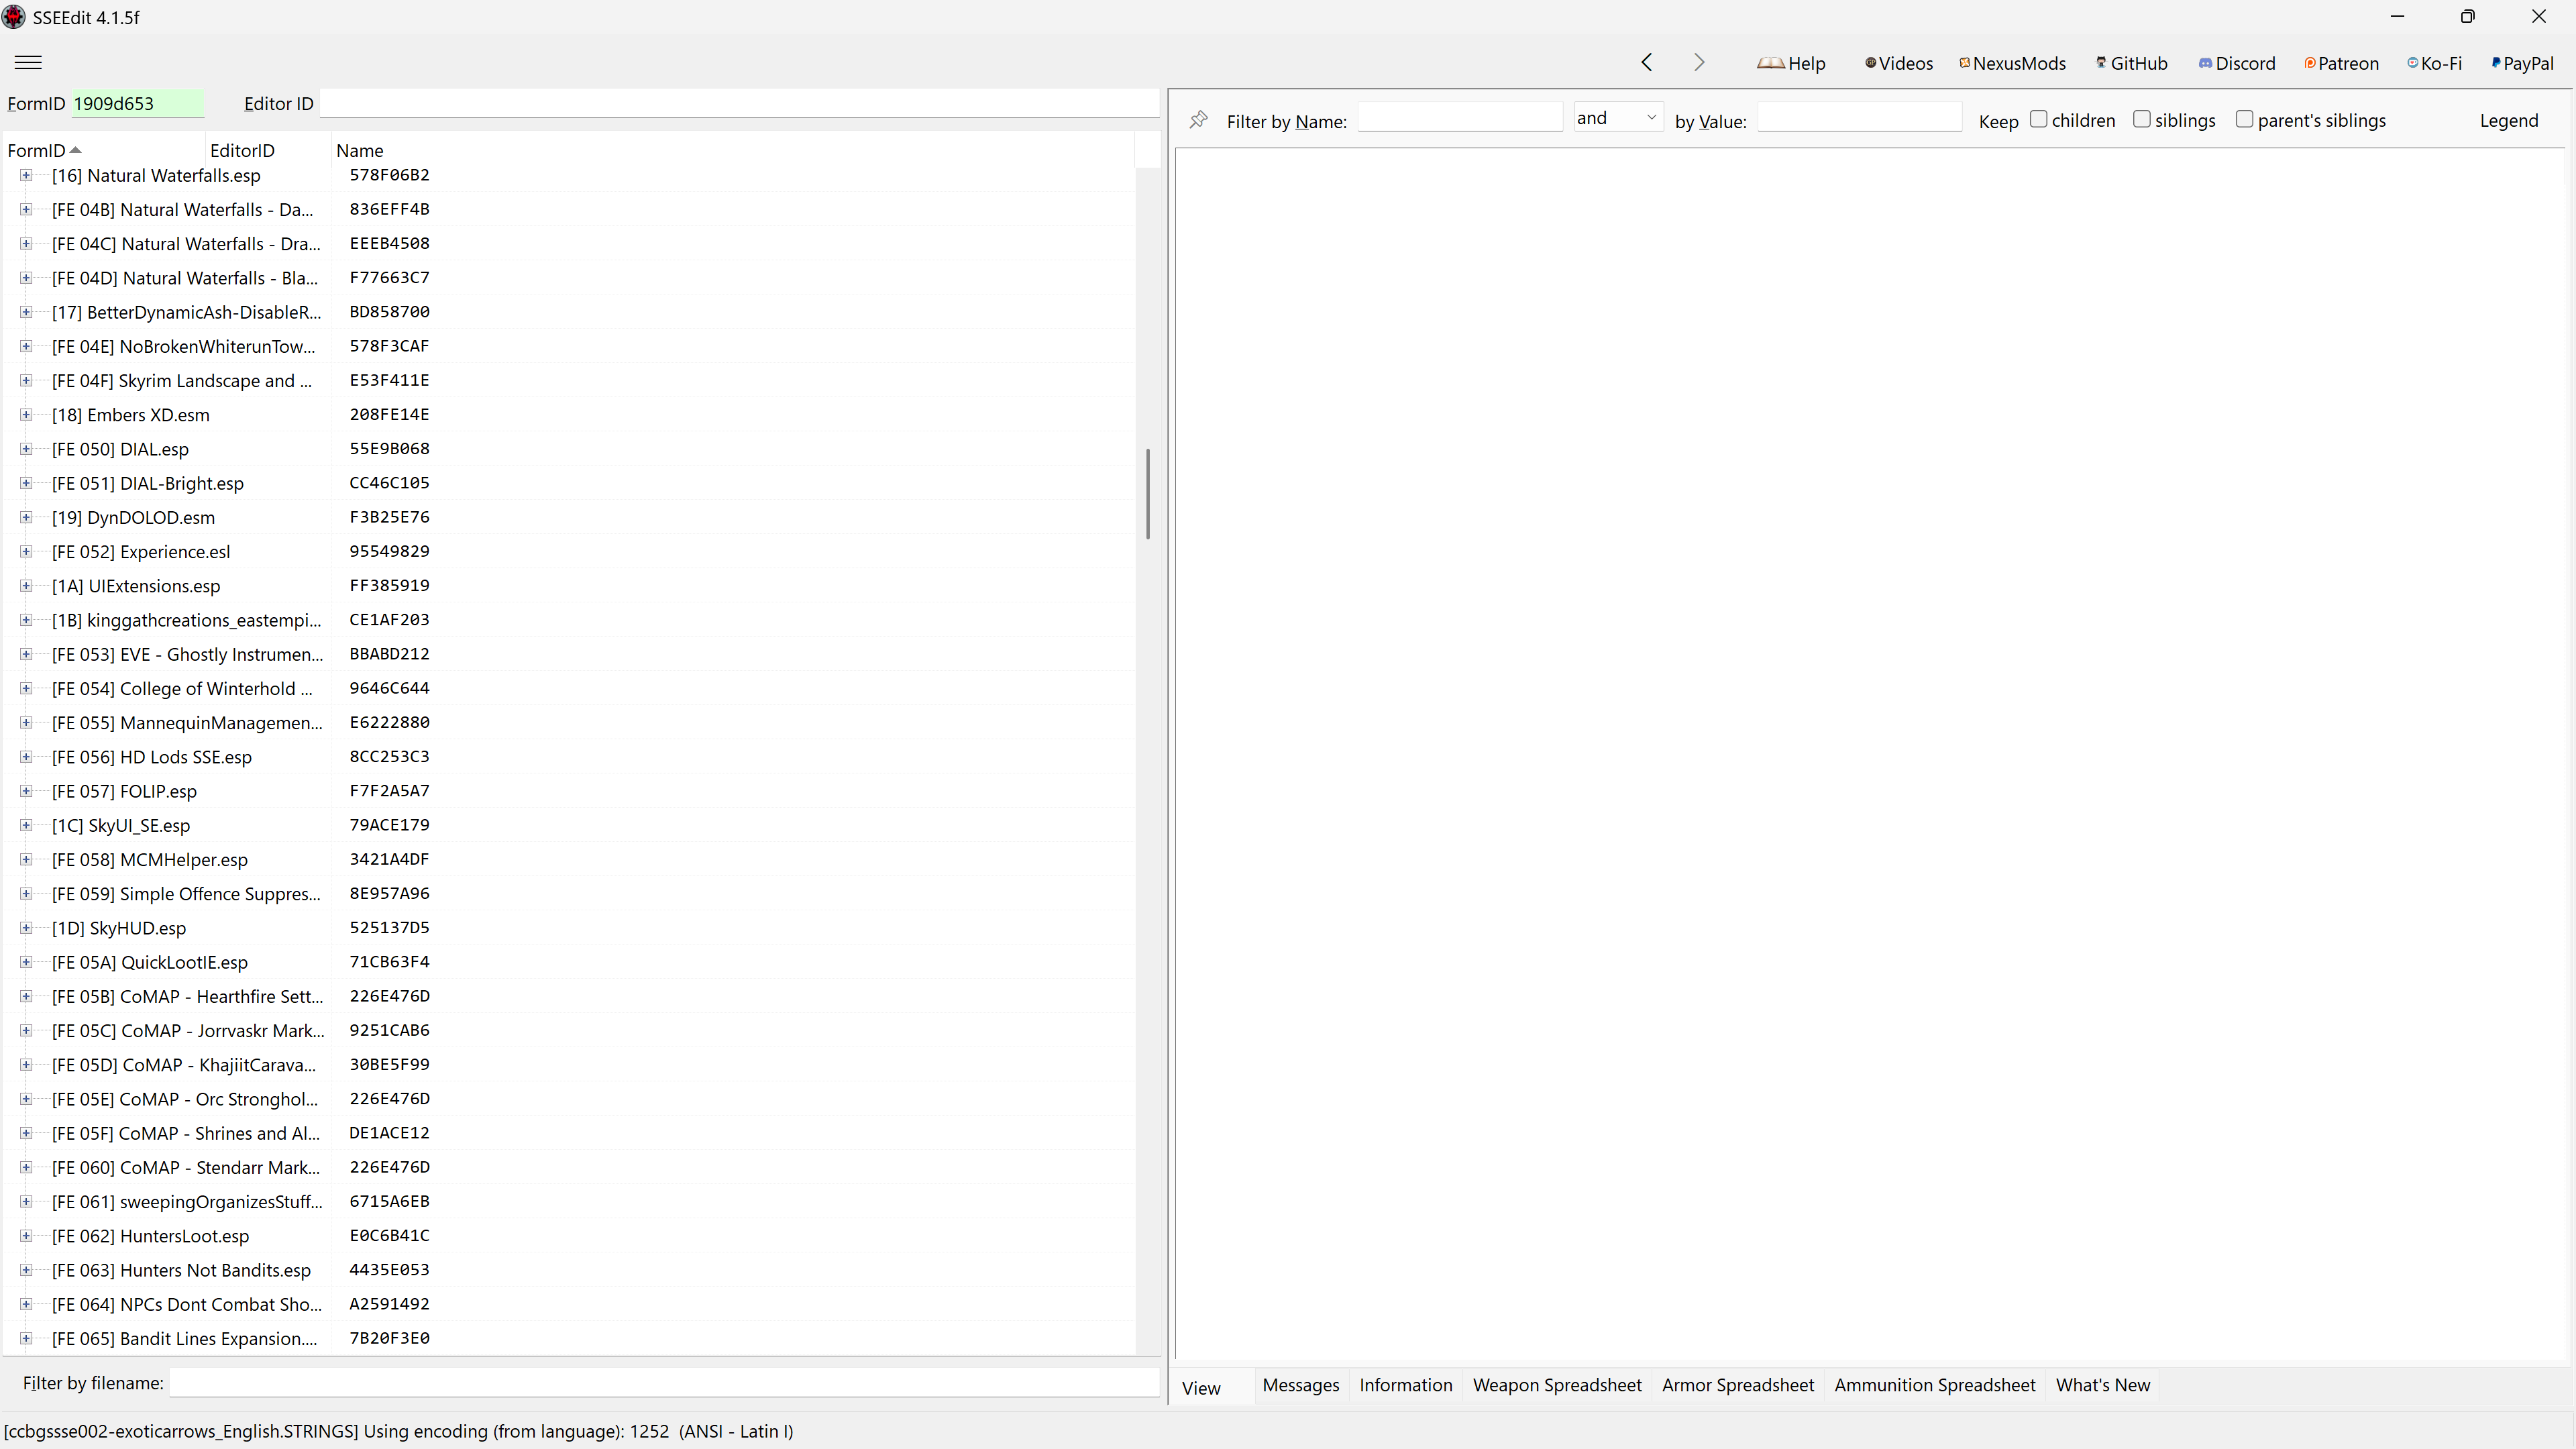
Task: Toggle the siblings checkbox
Action: click(x=2141, y=119)
